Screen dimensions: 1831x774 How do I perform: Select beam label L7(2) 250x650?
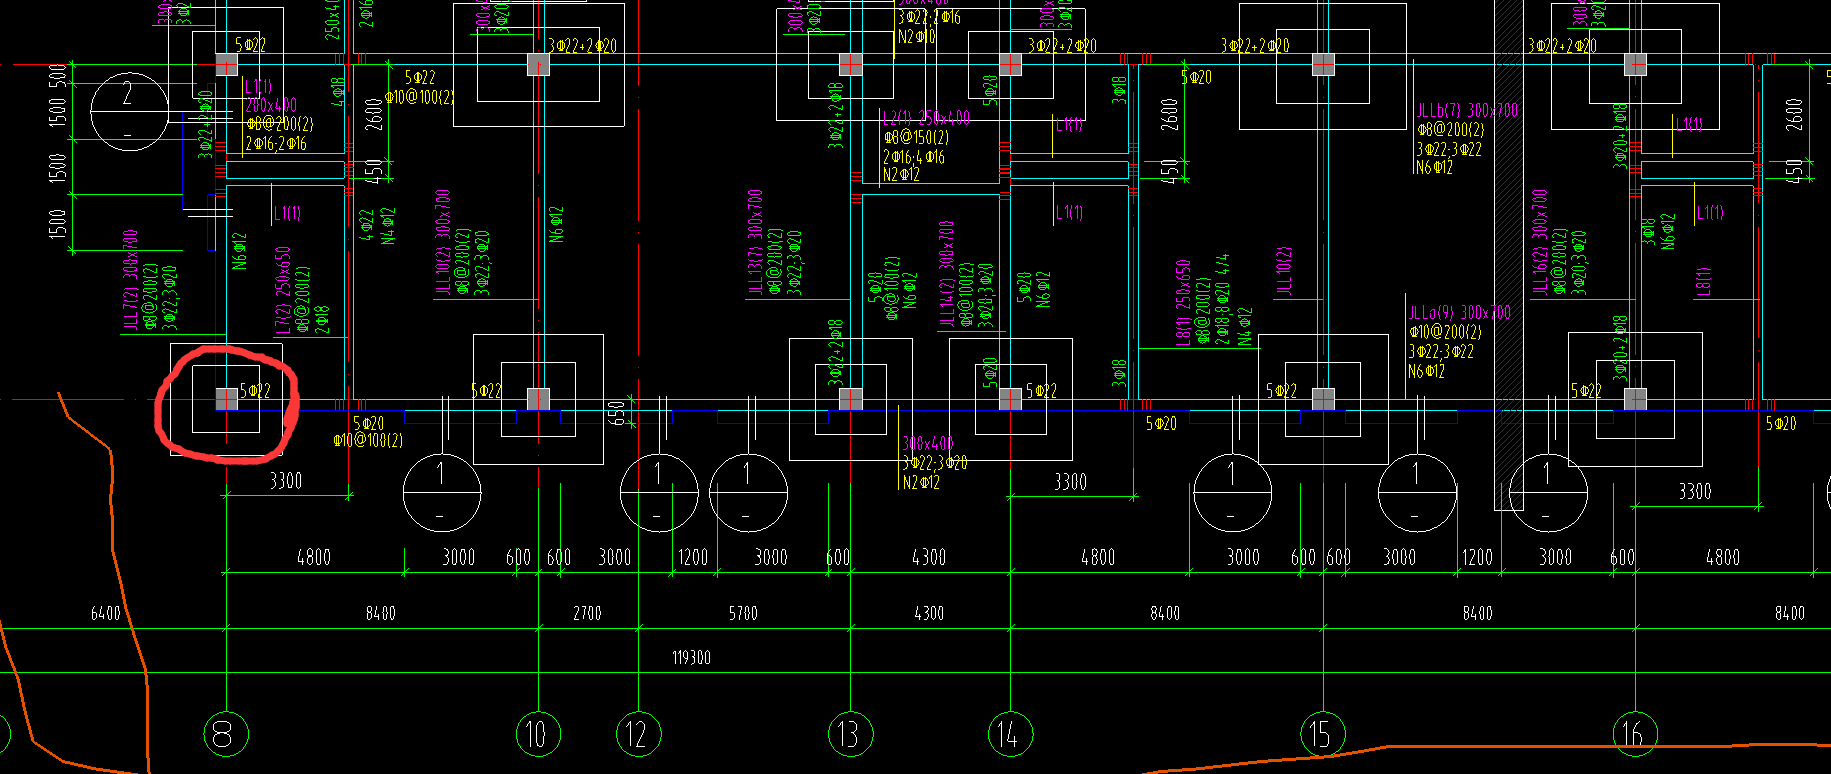click(x=283, y=290)
